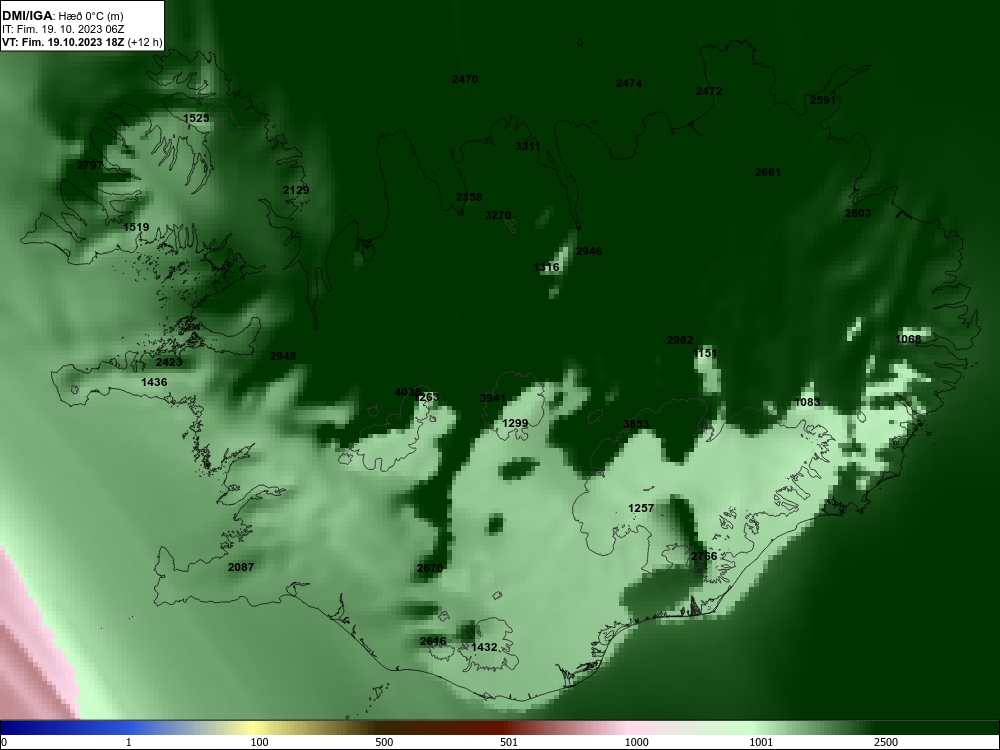
Task: Click the map value 1316
Action: click(x=547, y=267)
